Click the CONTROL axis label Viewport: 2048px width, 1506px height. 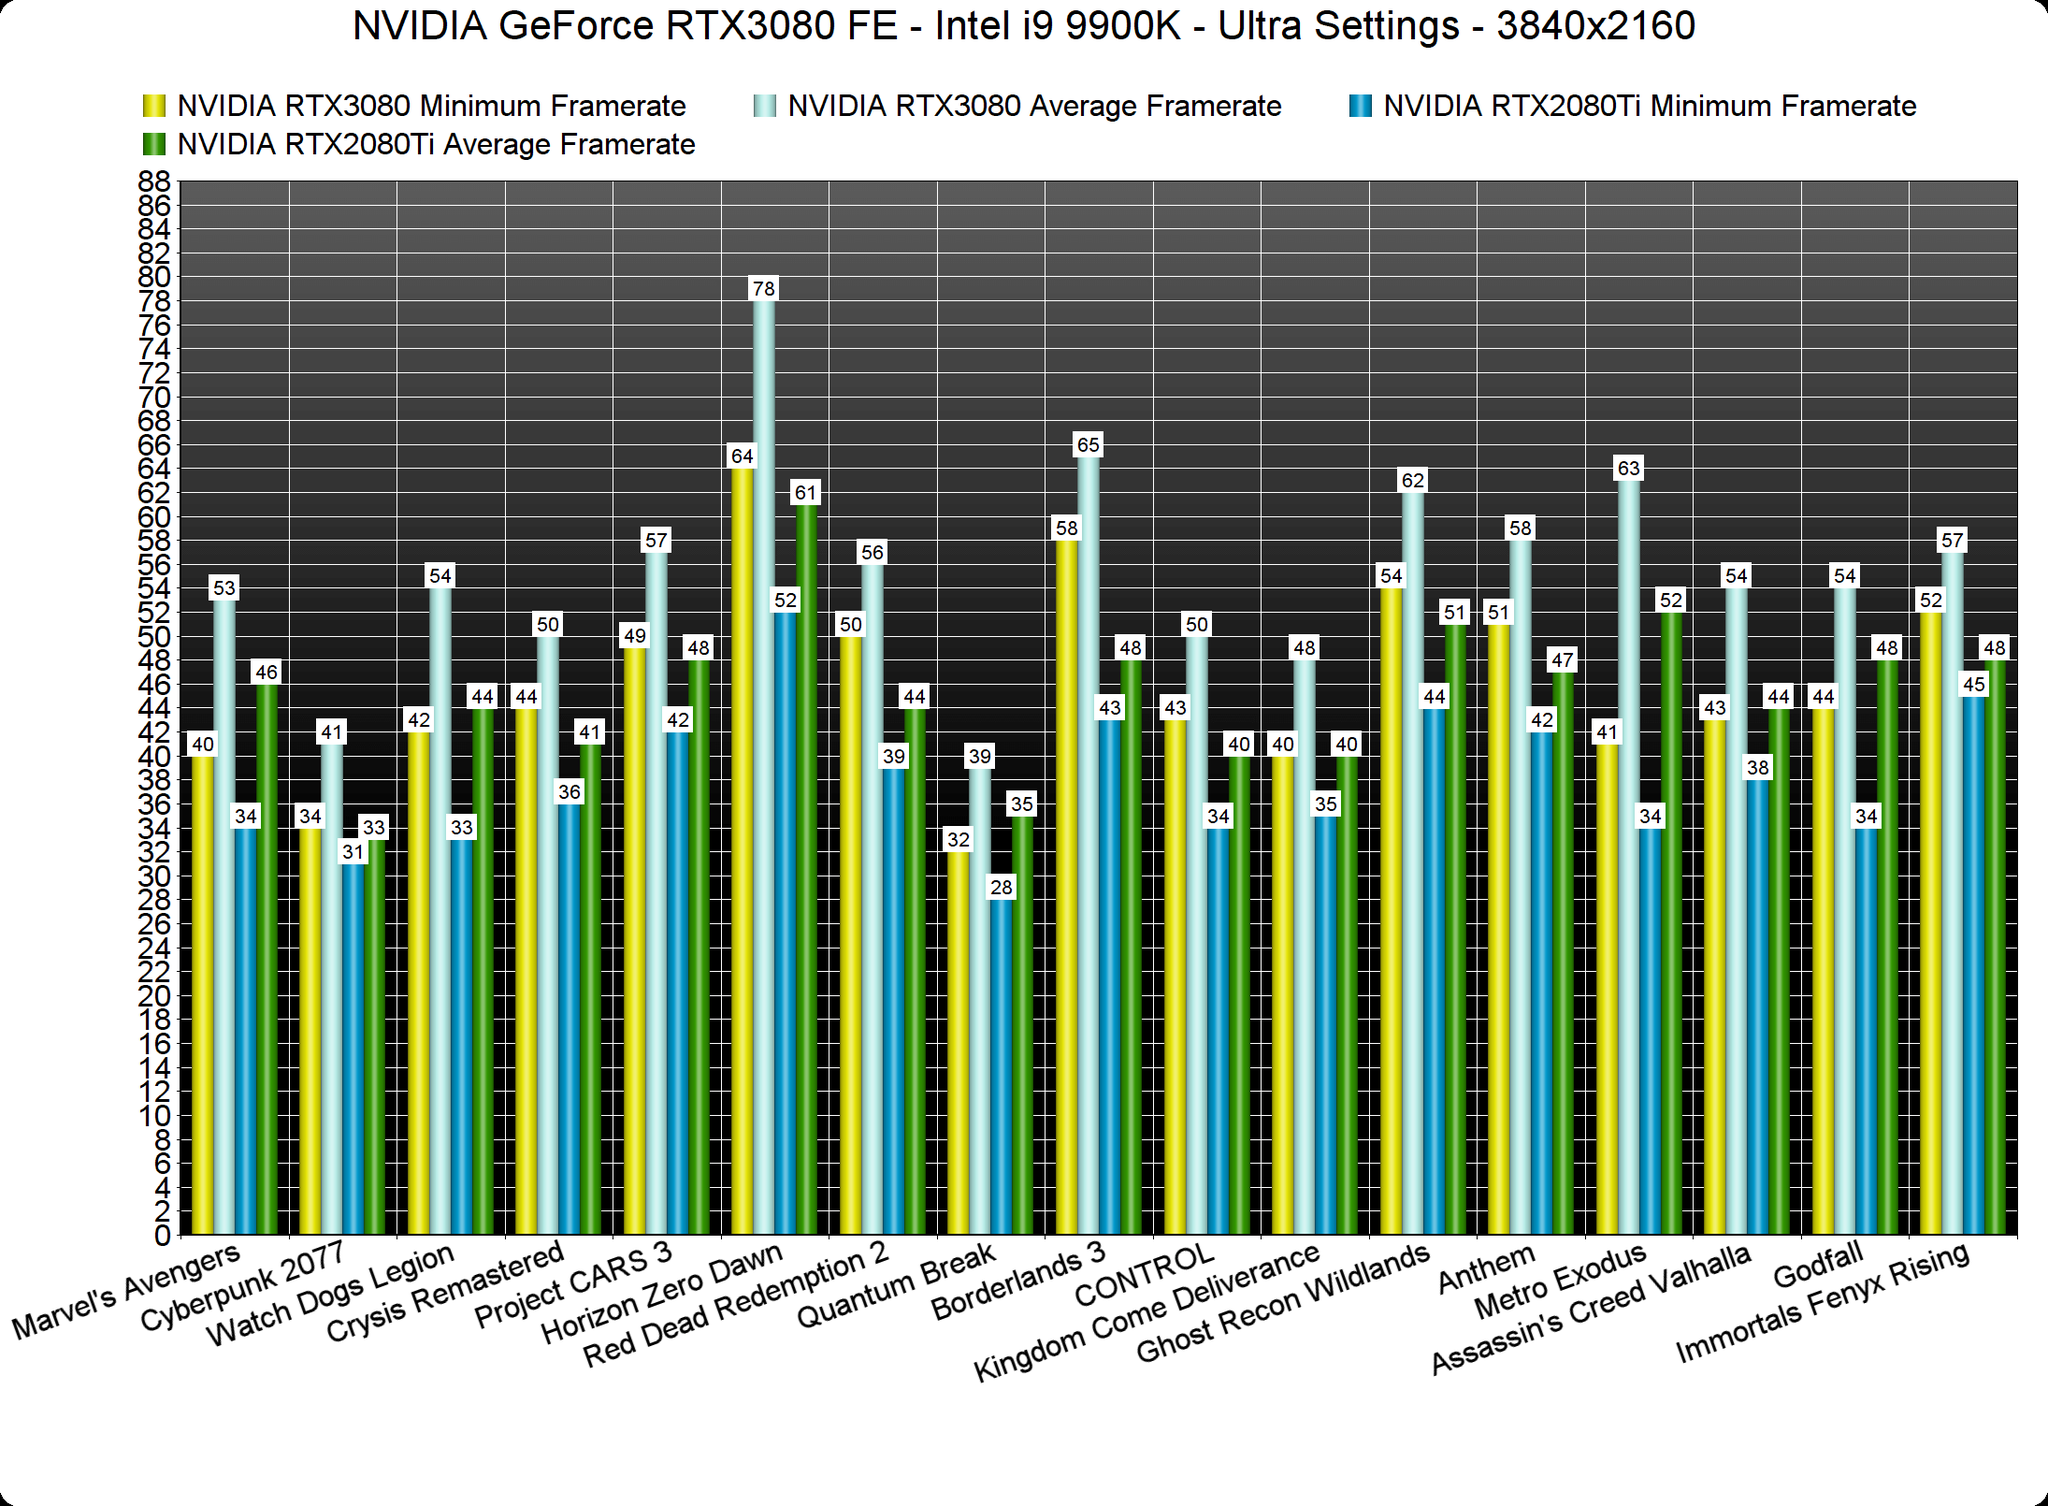point(1144,1274)
